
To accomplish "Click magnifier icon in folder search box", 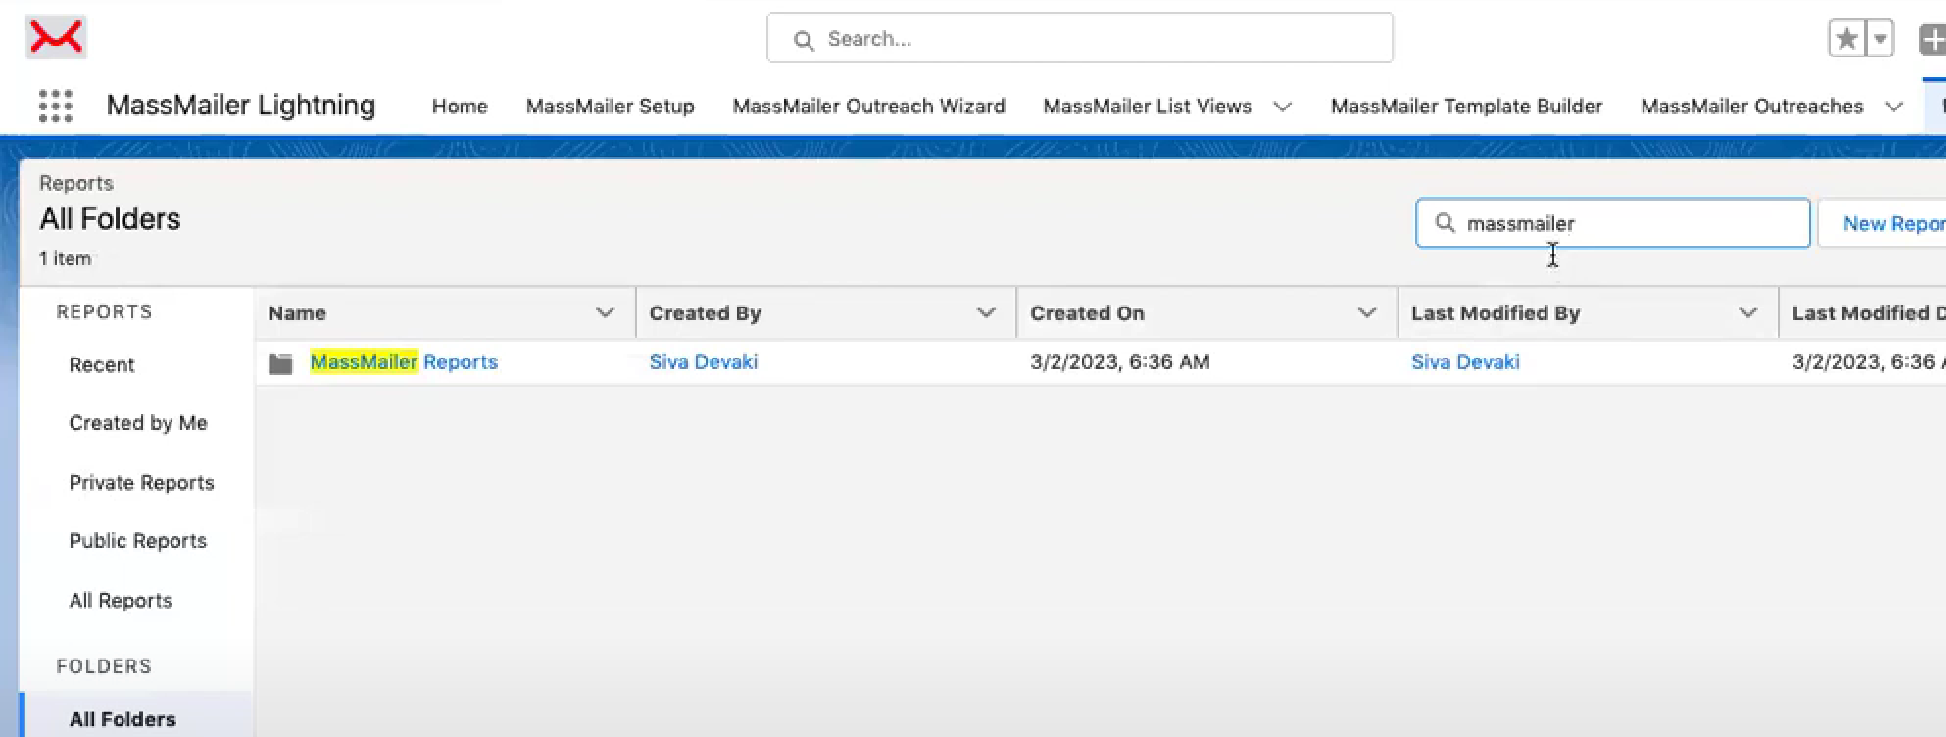I will tap(1445, 222).
